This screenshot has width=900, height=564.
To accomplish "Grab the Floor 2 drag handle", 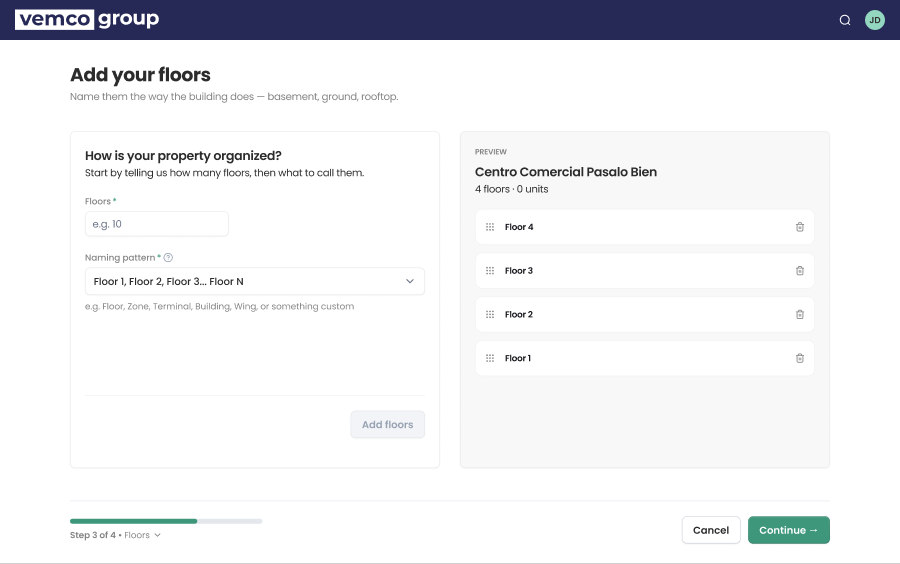I will point(490,314).
